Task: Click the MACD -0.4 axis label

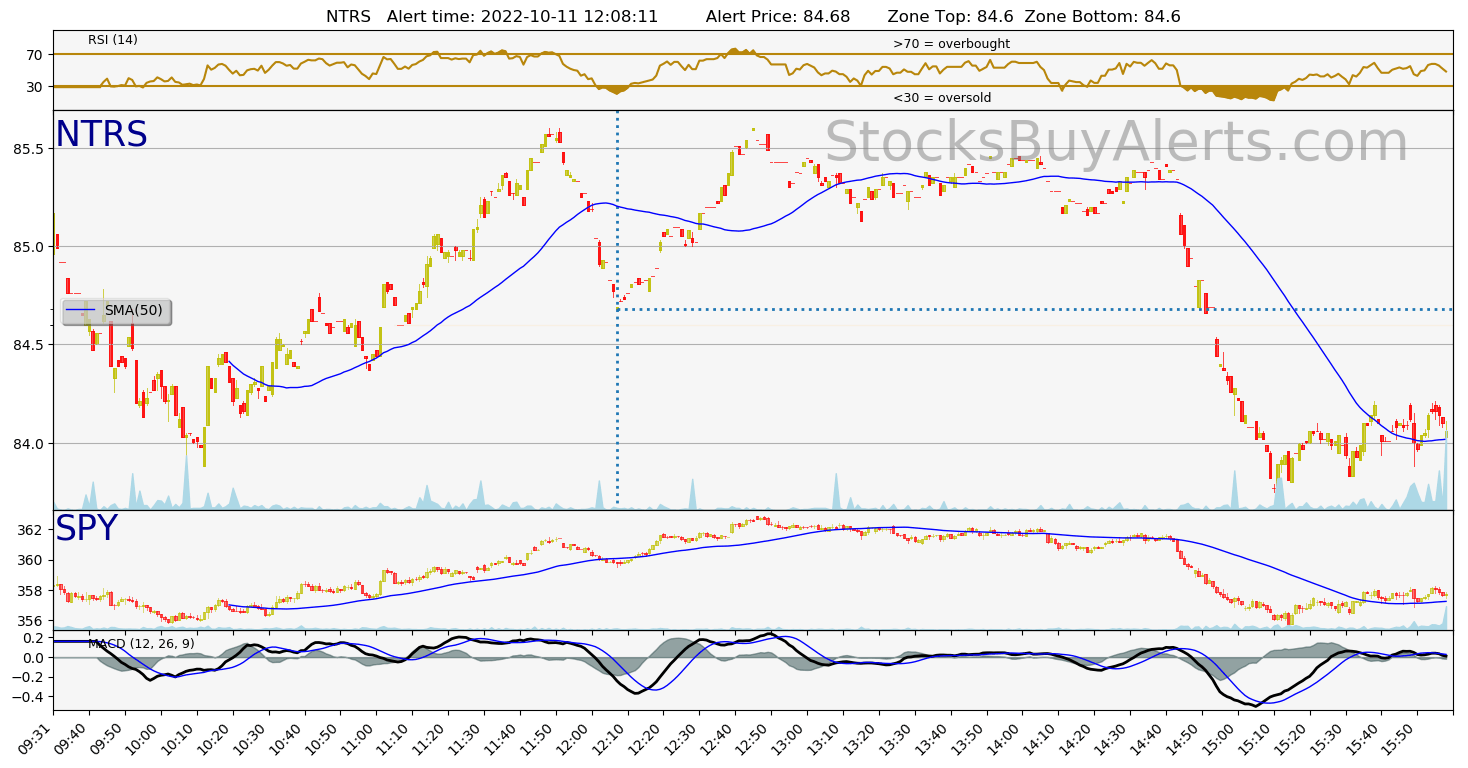Action: 30,697
